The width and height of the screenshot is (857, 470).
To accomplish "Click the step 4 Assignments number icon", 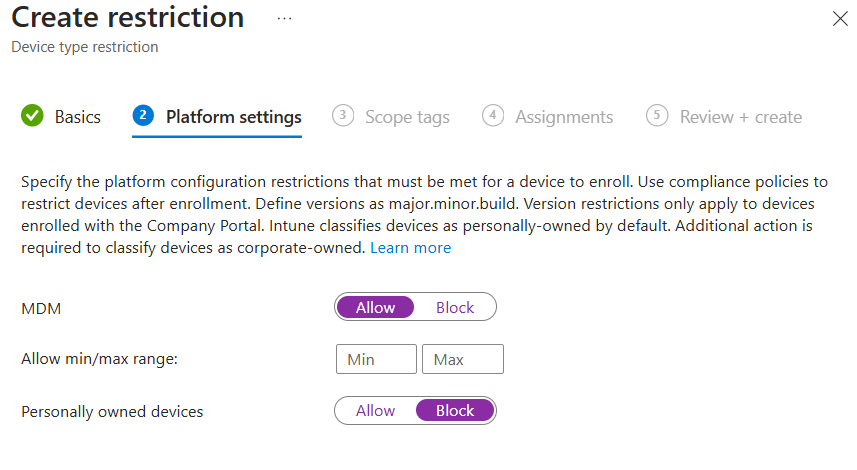I will click(x=493, y=116).
